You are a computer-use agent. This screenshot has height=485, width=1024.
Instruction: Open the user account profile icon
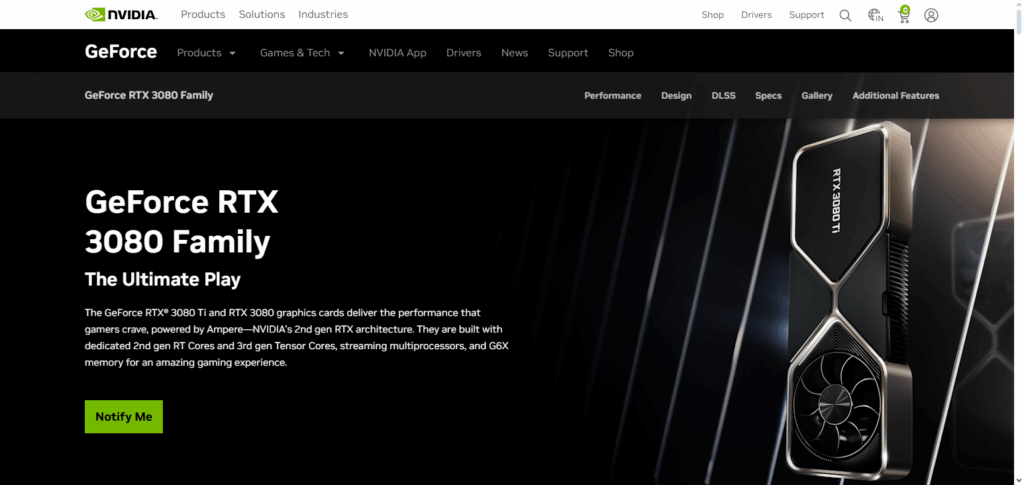tap(931, 15)
